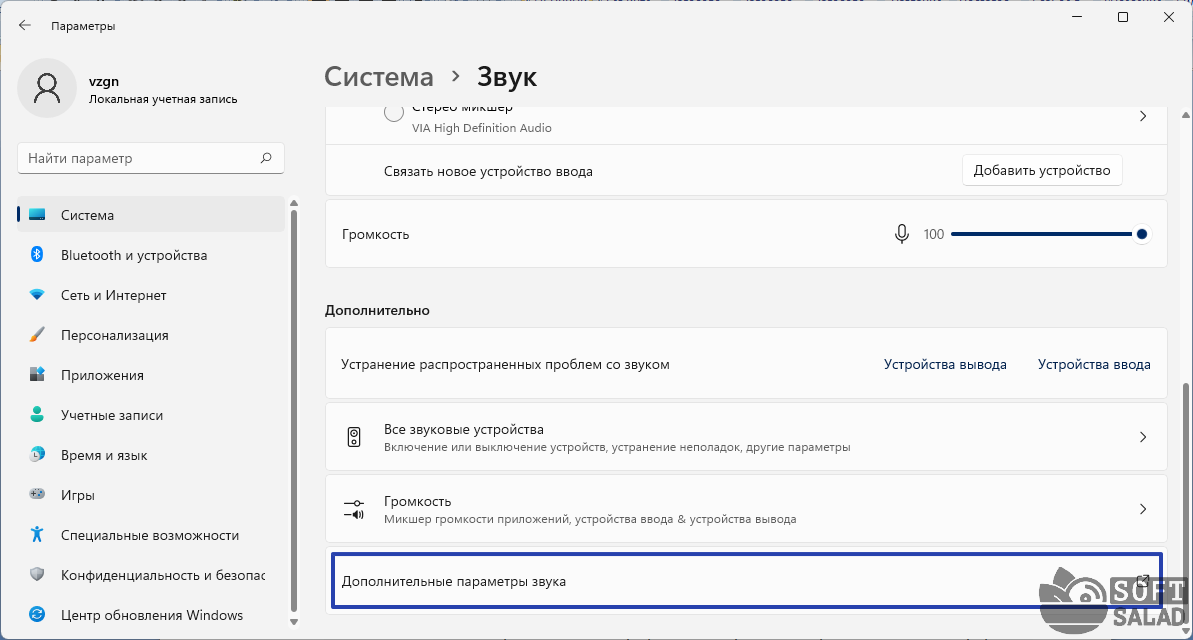The height and width of the screenshot is (640, 1193).
Task: Expand the Стерео микшер device chevron
Action: (1143, 116)
